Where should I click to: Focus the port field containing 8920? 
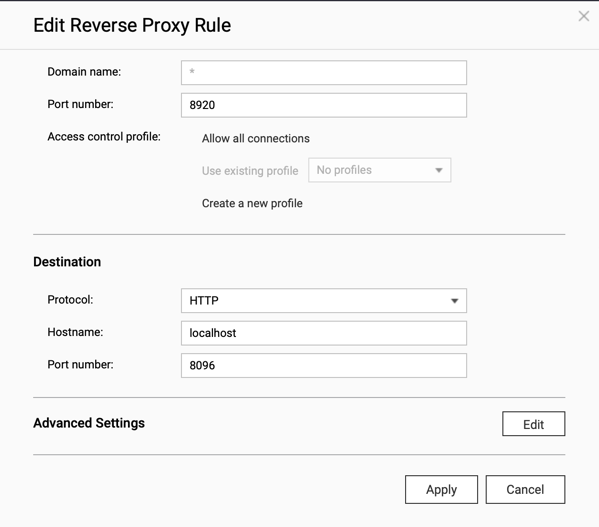pyautogui.click(x=324, y=105)
